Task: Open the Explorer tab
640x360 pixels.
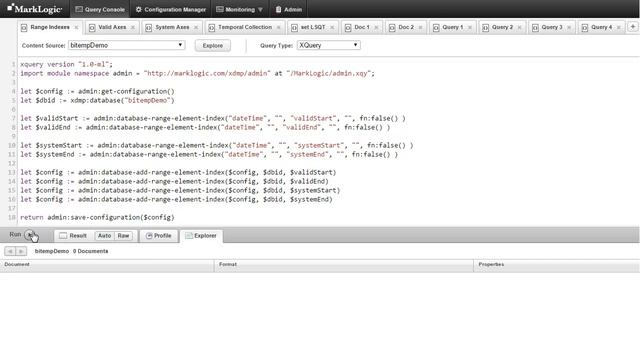Action: point(201,236)
